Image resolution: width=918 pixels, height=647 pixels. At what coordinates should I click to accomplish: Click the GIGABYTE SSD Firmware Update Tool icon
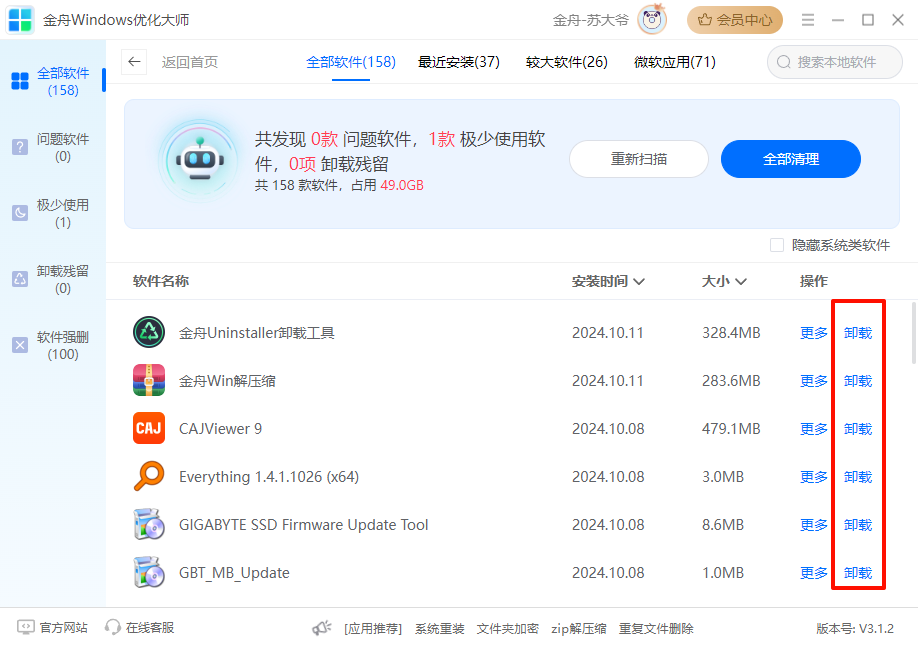click(149, 524)
